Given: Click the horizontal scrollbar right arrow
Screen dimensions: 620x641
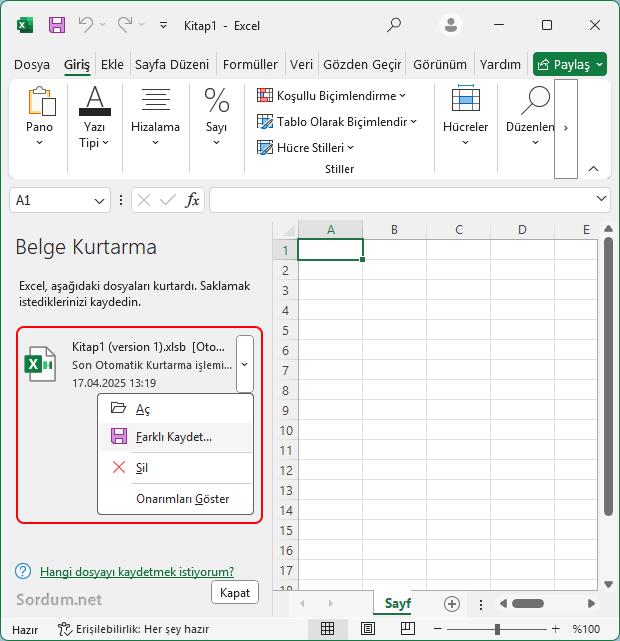Looking at the screenshot, I should (591, 603).
